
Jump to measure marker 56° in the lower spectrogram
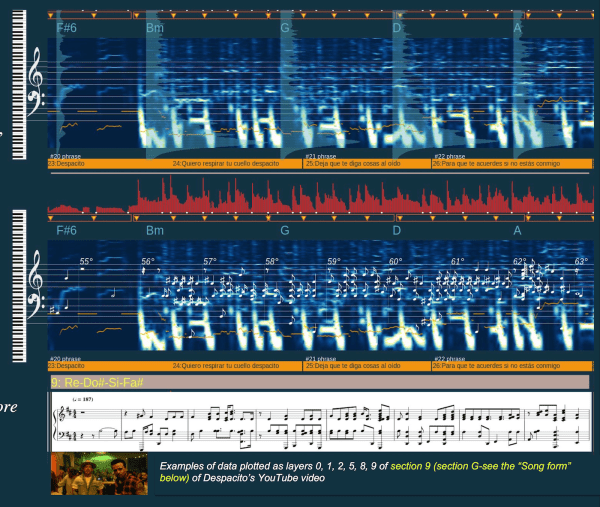tap(148, 262)
